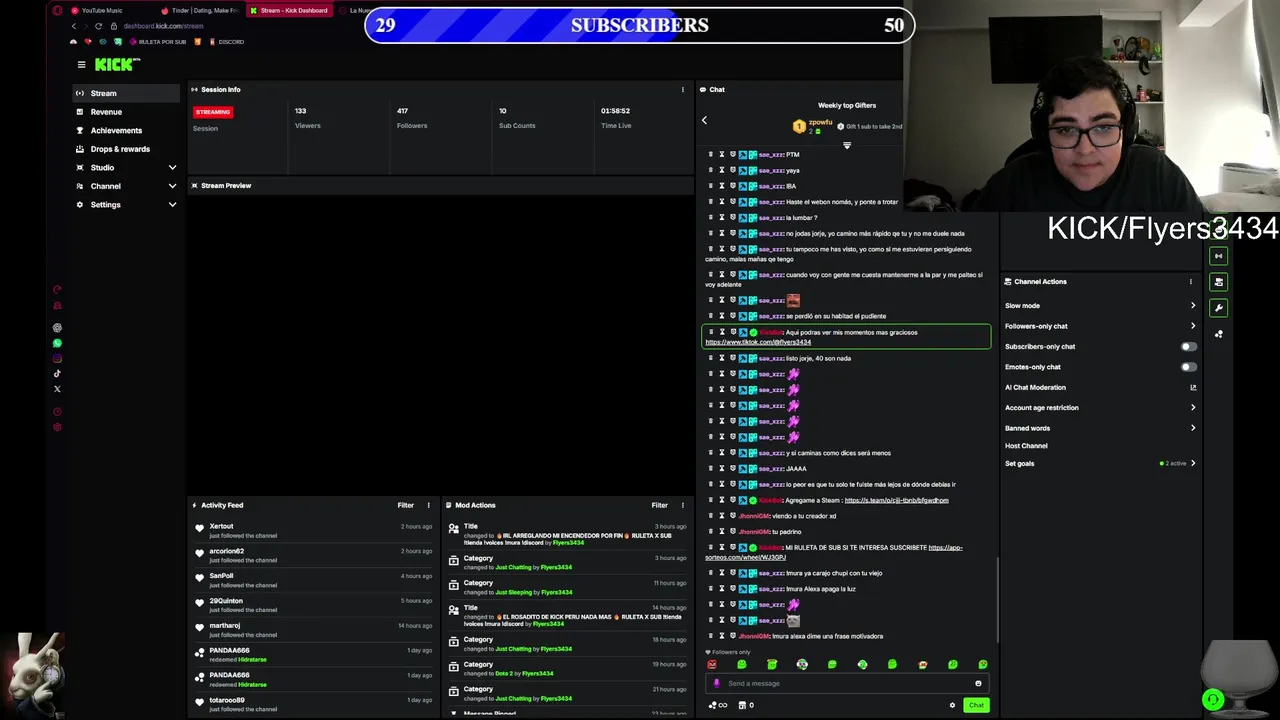This screenshot has height=720, width=1280.
Task: Click the Kick logo
Action: (117, 65)
